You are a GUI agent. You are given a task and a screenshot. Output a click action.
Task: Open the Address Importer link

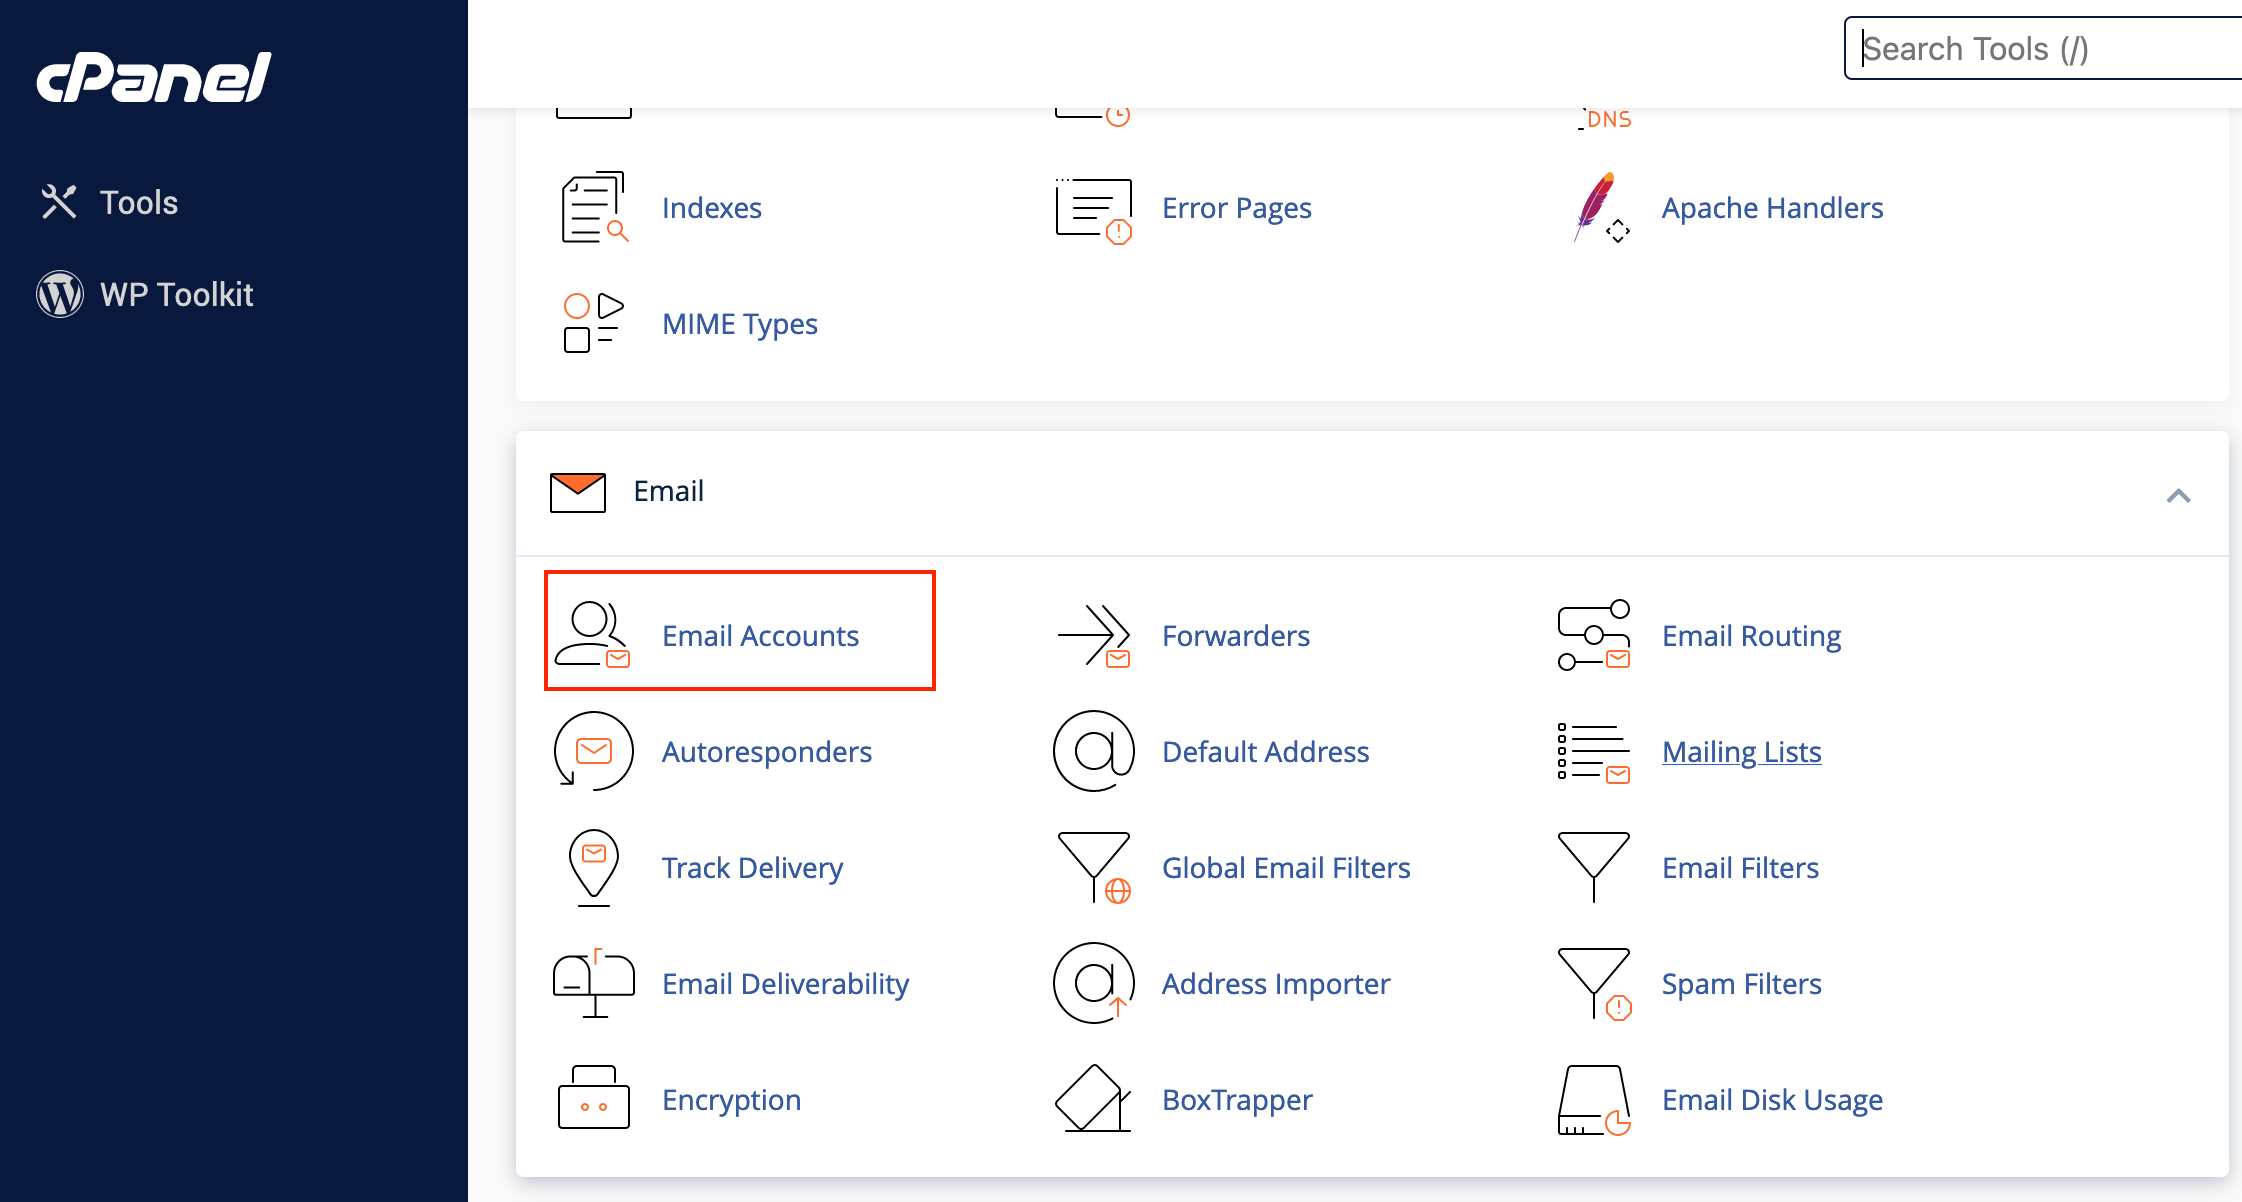(1276, 984)
